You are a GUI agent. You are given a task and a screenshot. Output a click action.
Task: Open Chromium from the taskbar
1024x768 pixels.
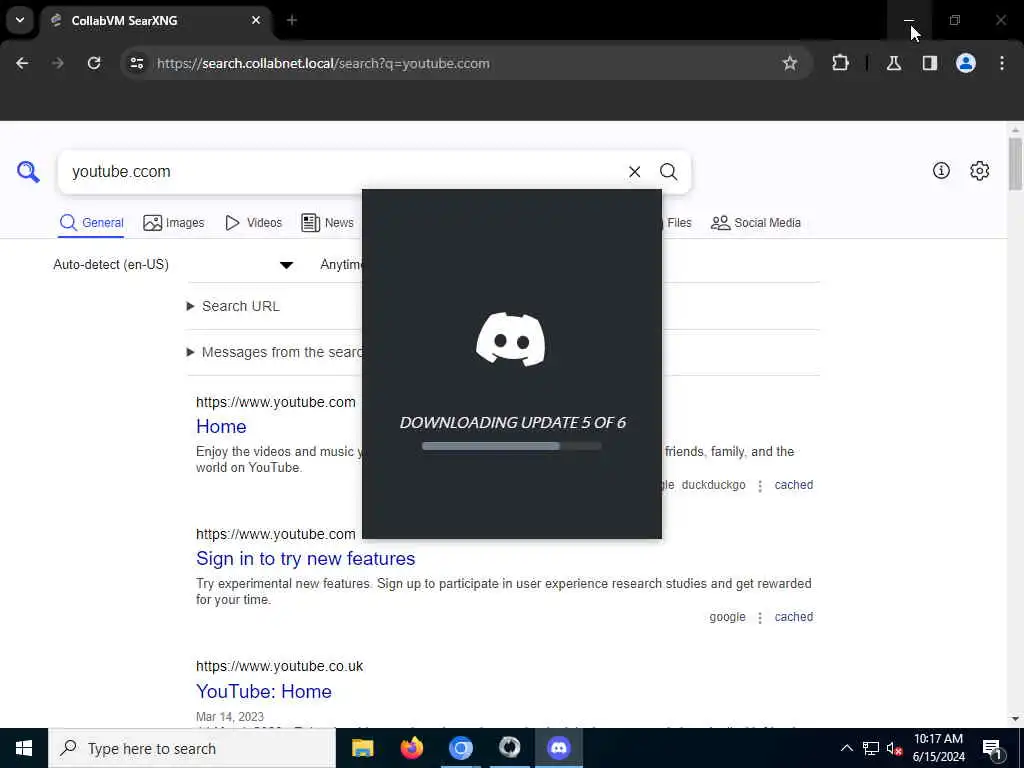click(460, 748)
